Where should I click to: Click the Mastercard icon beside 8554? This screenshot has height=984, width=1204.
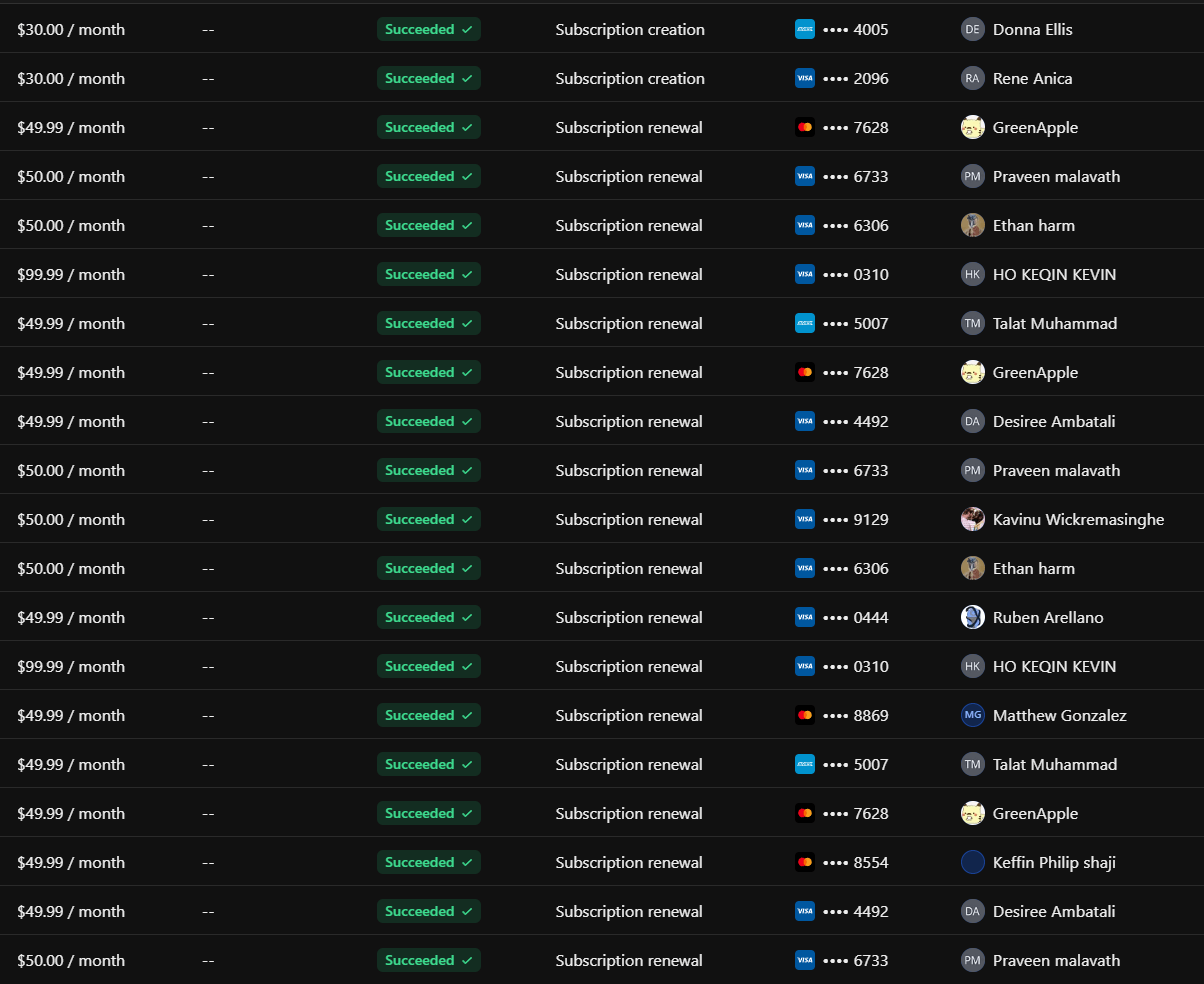(x=805, y=863)
